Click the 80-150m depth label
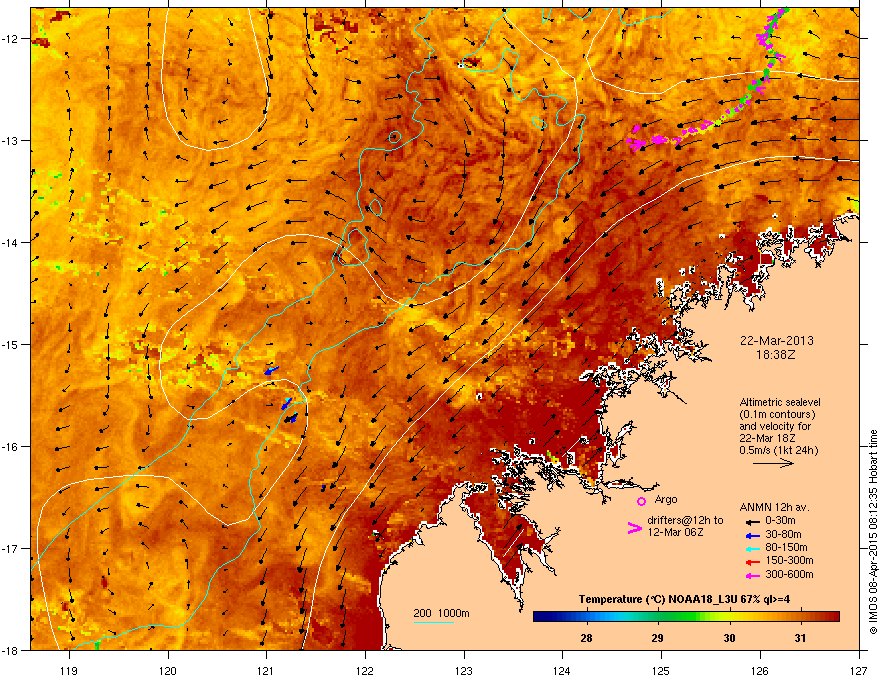The width and height of the screenshot is (880, 680). pos(786,548)
